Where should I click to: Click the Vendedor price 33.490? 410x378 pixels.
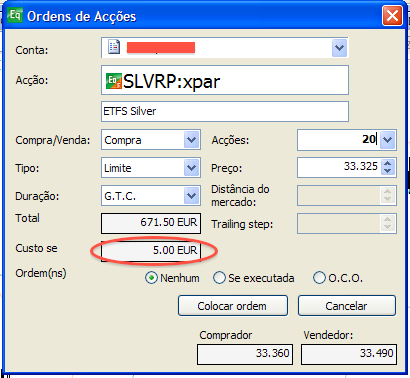[x=349, y=354]
